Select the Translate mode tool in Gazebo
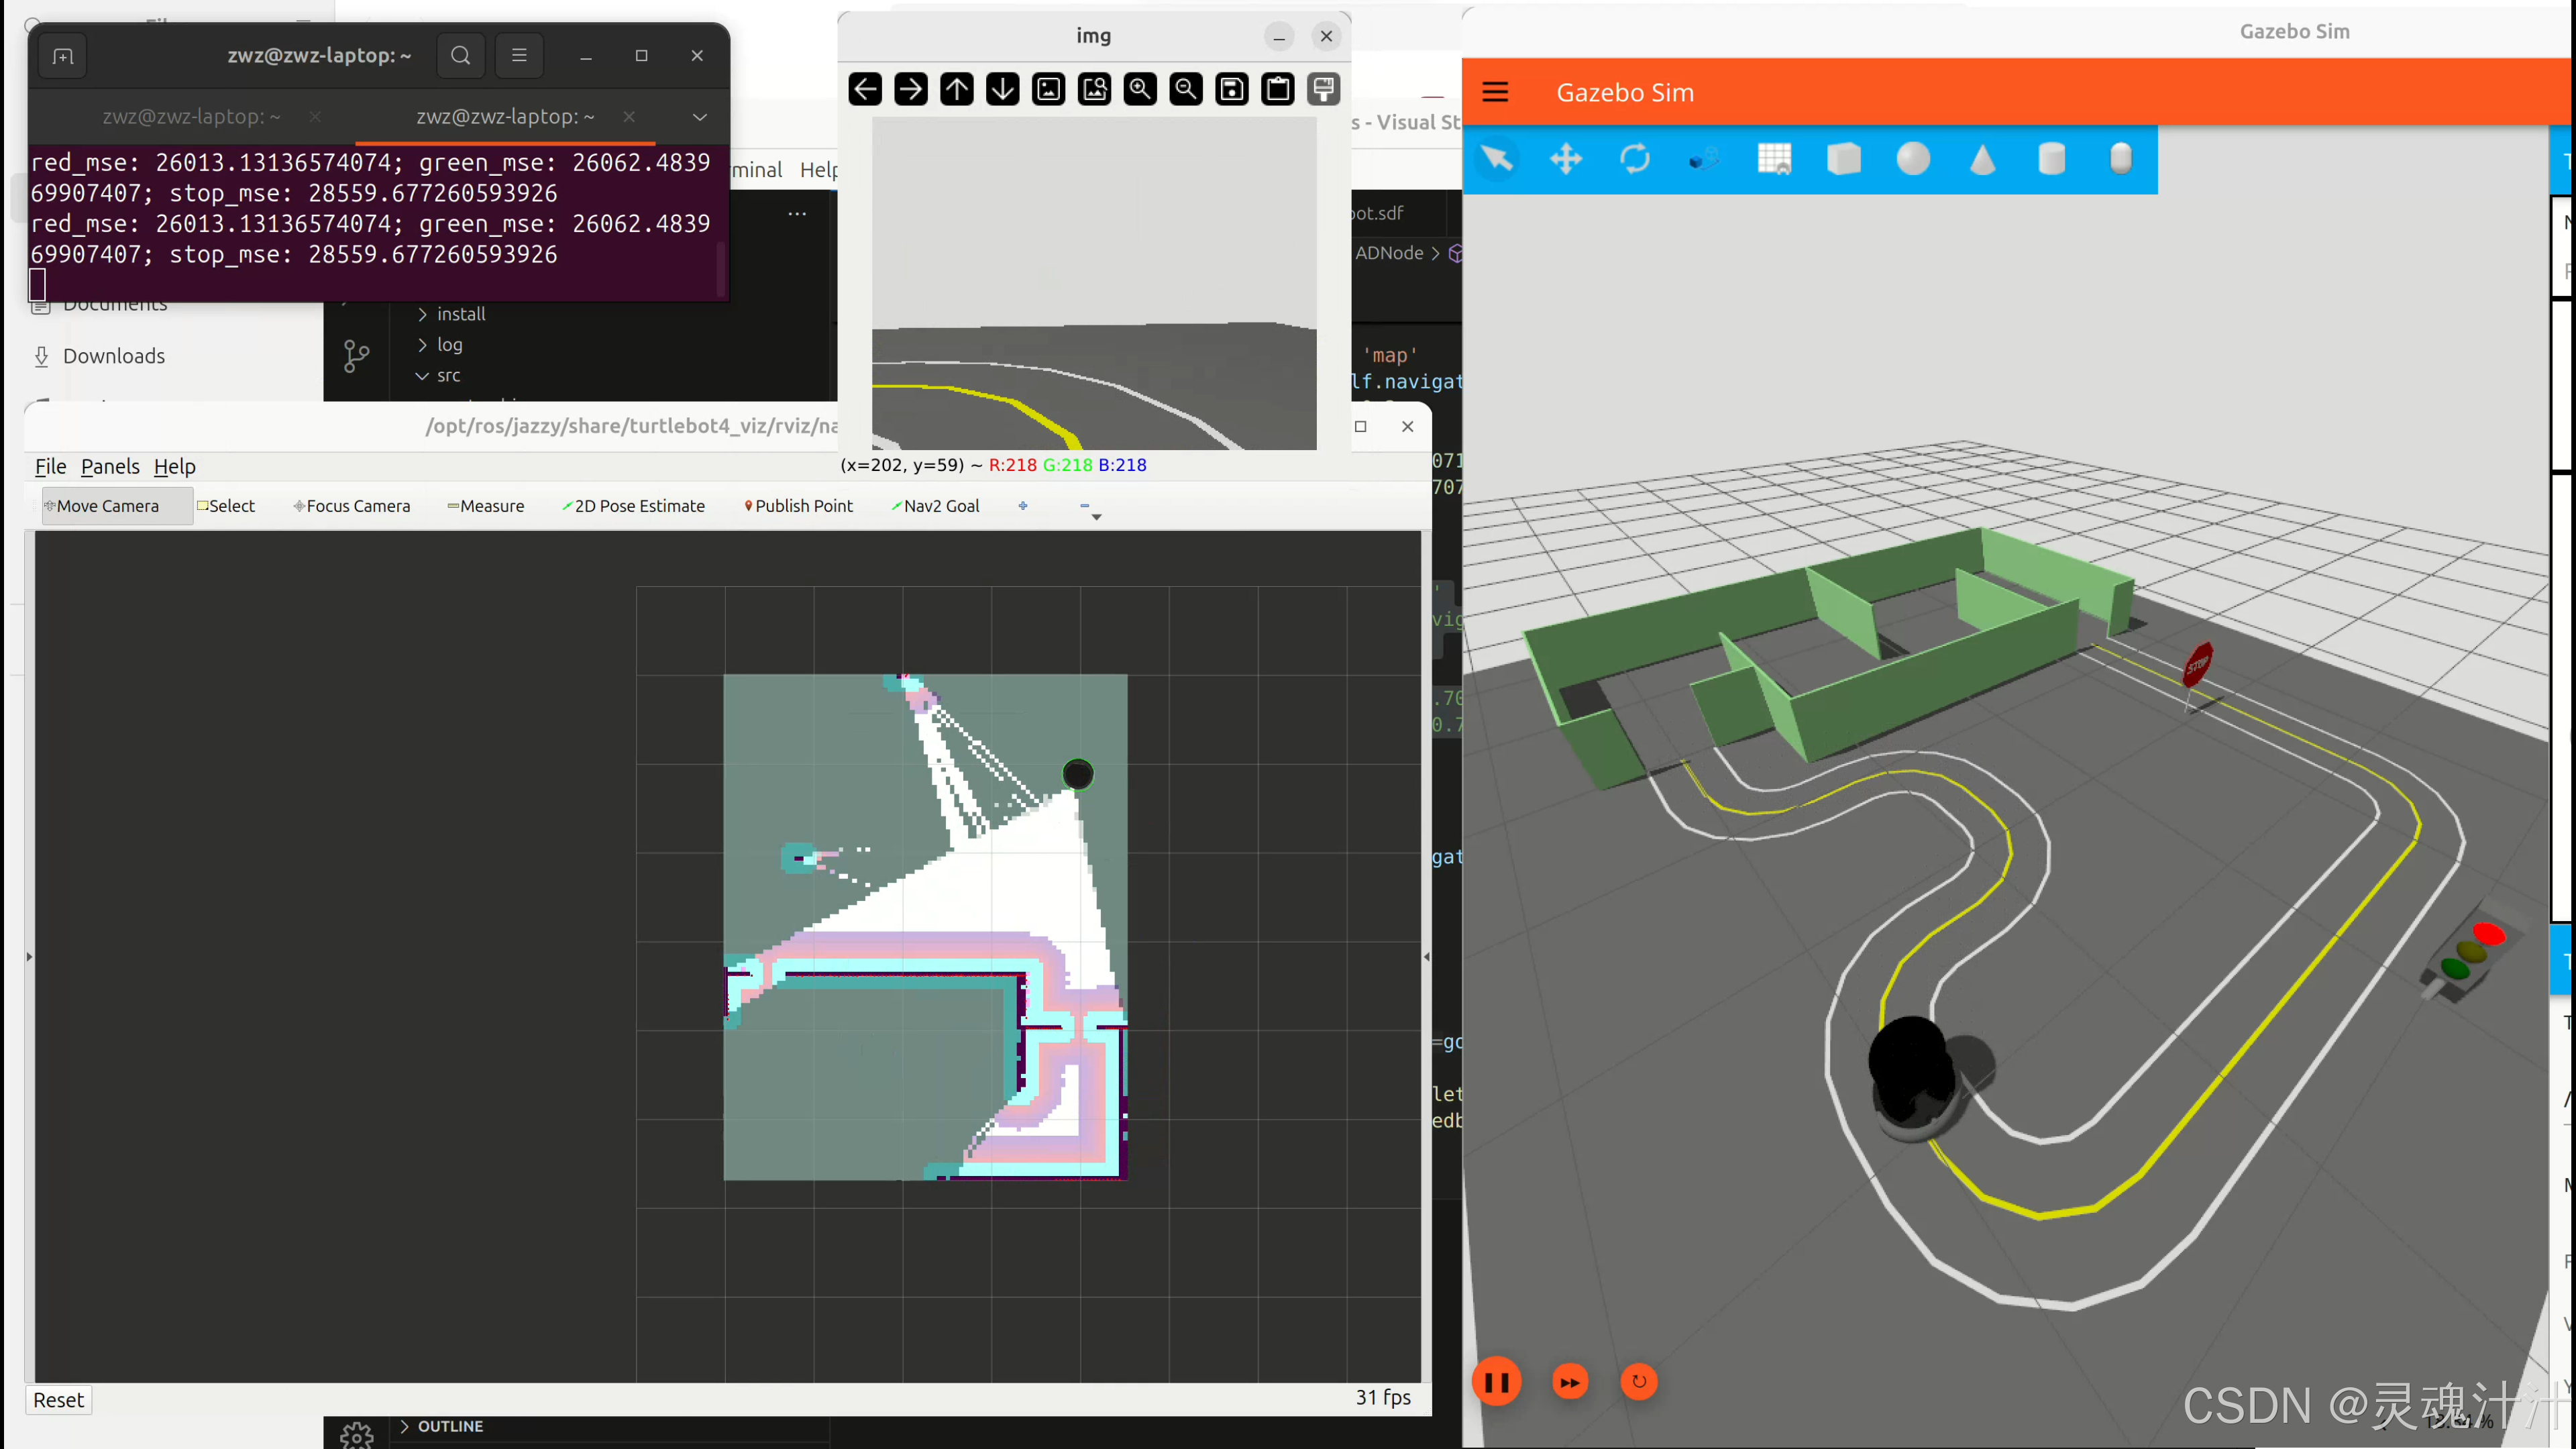This screenshot has height=1449, width=2576. point(1566,159)
